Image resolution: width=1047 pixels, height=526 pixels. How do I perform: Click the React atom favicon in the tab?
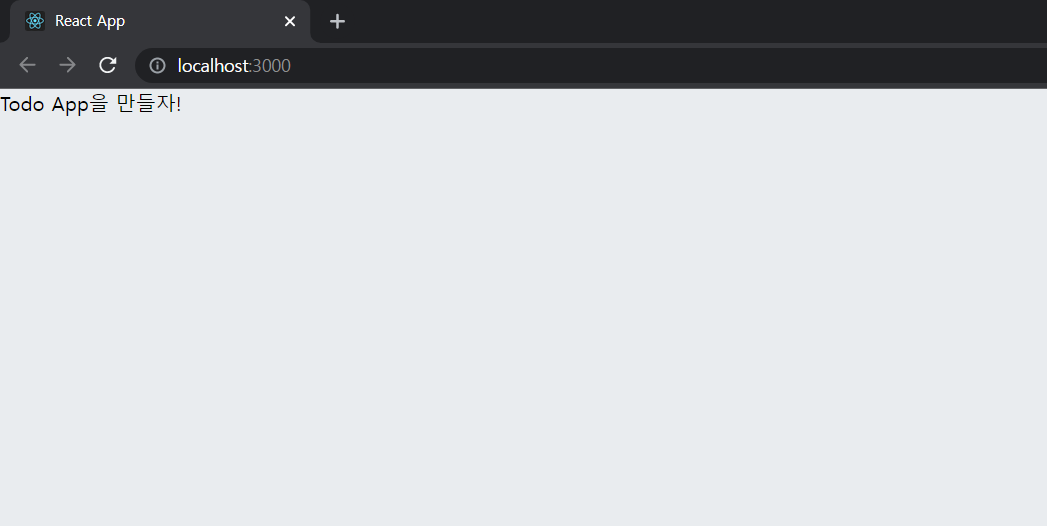coord(35,21)
